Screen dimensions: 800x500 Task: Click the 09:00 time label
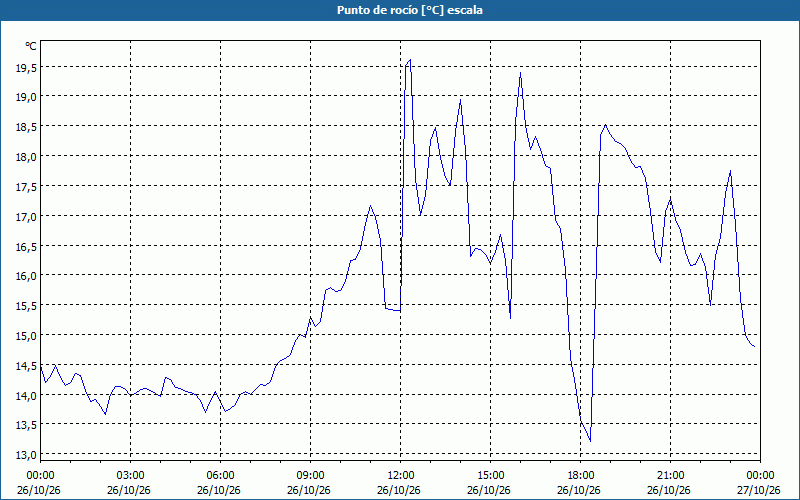point(311,476)
